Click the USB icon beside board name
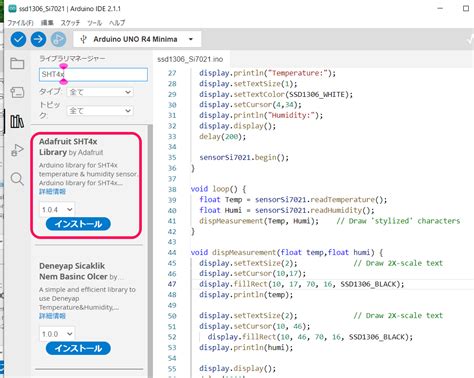Screen dimensions: 474x378 click(84, 39)
